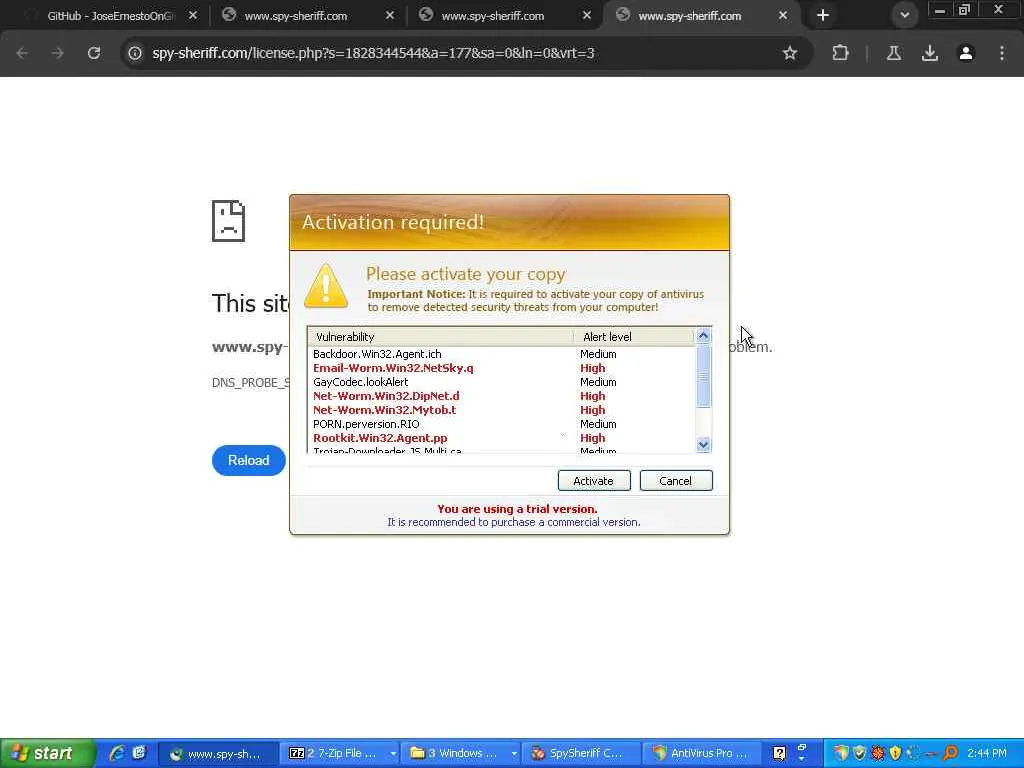Bookmark this page with the star icon
1024x768 pixels.
[x=790, y=53]
